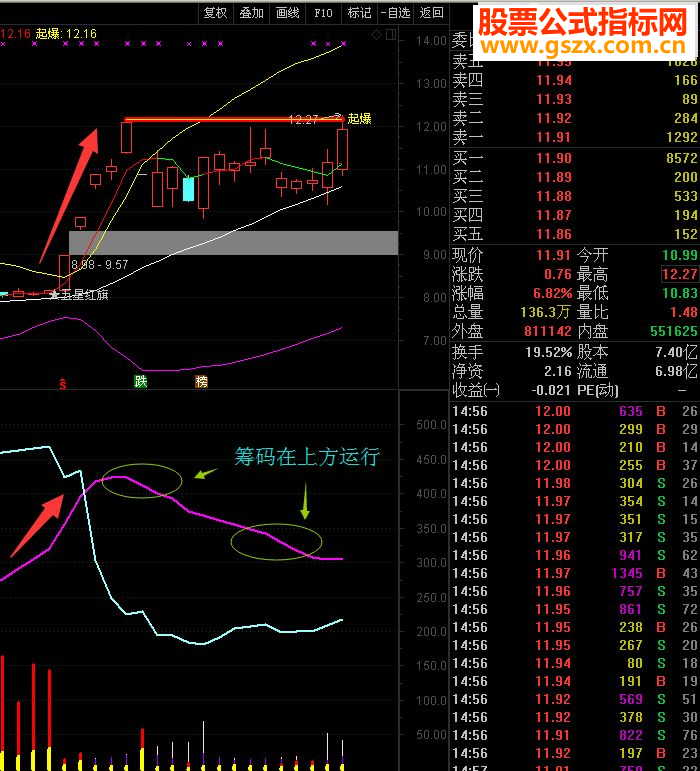Click the 流通 6.98亿 value

676,372
